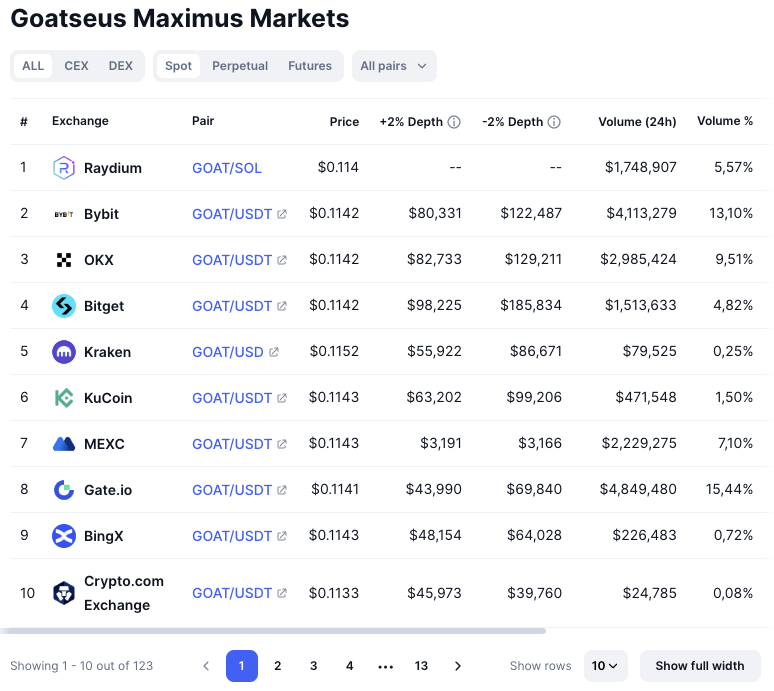Image resolution: width=774 pixels, height=691 pixels.
Task: Click the Gate.io logo icon
Action: point(64,490)
